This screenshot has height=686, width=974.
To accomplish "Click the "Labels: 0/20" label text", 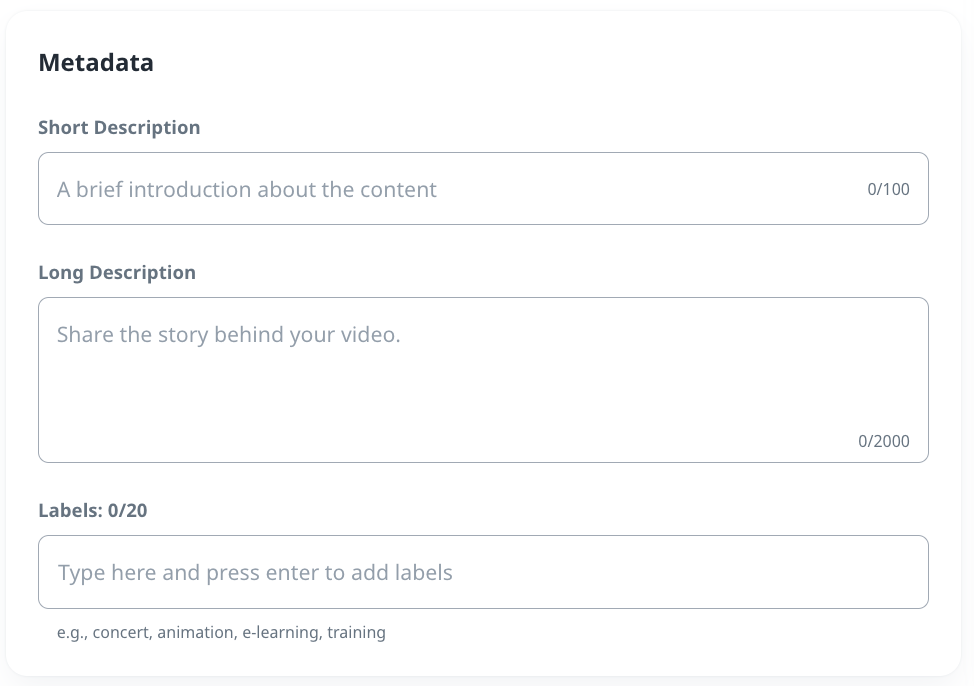I will (x=93, y=511).
